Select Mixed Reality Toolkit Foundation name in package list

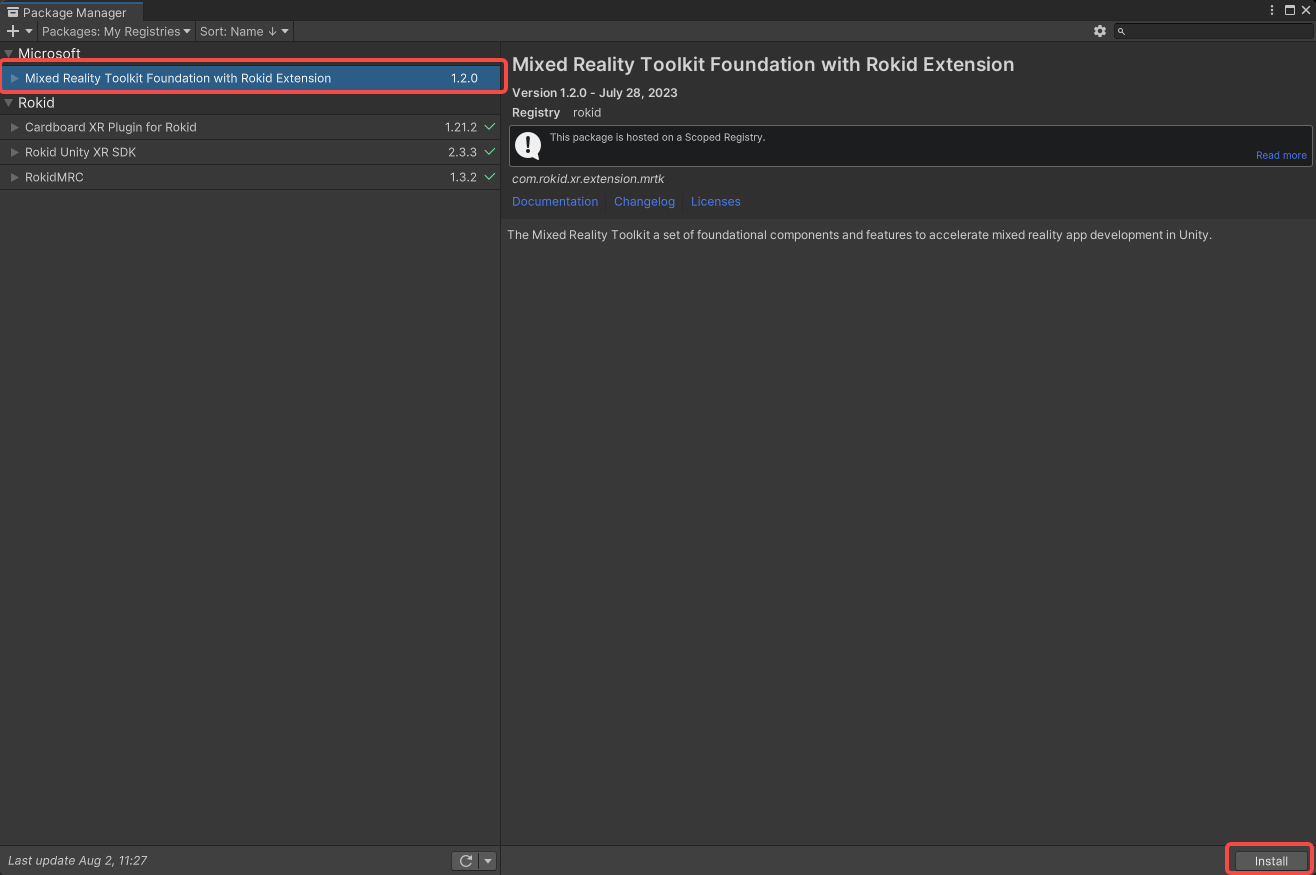coord(178,78)
